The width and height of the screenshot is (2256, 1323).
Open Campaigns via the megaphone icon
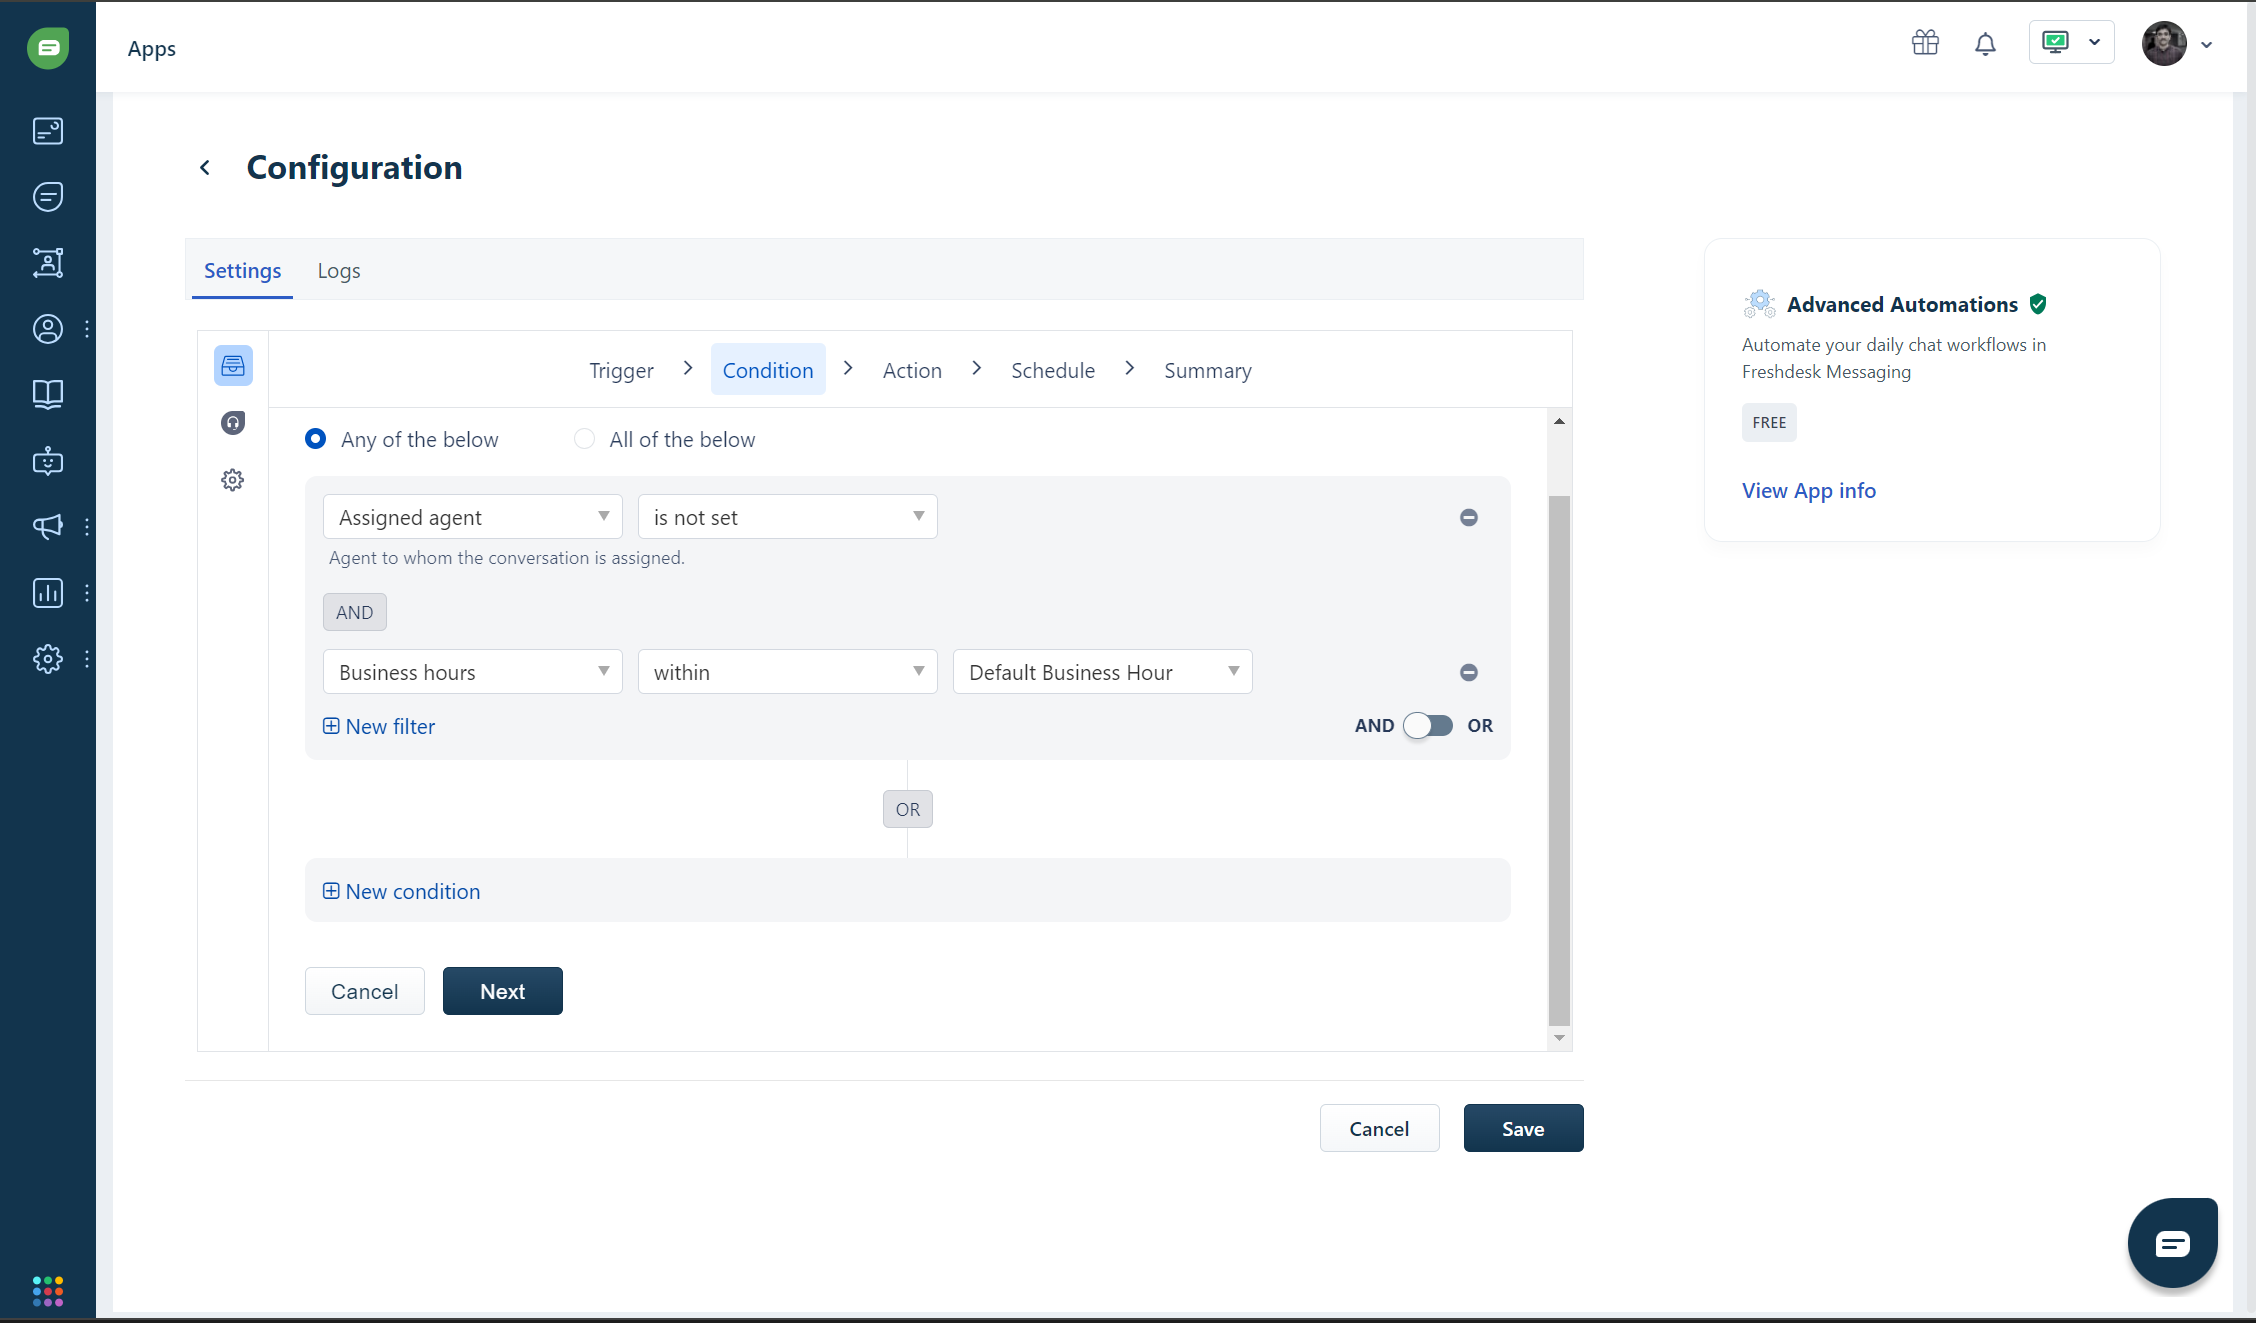click(x=47, y=527)
